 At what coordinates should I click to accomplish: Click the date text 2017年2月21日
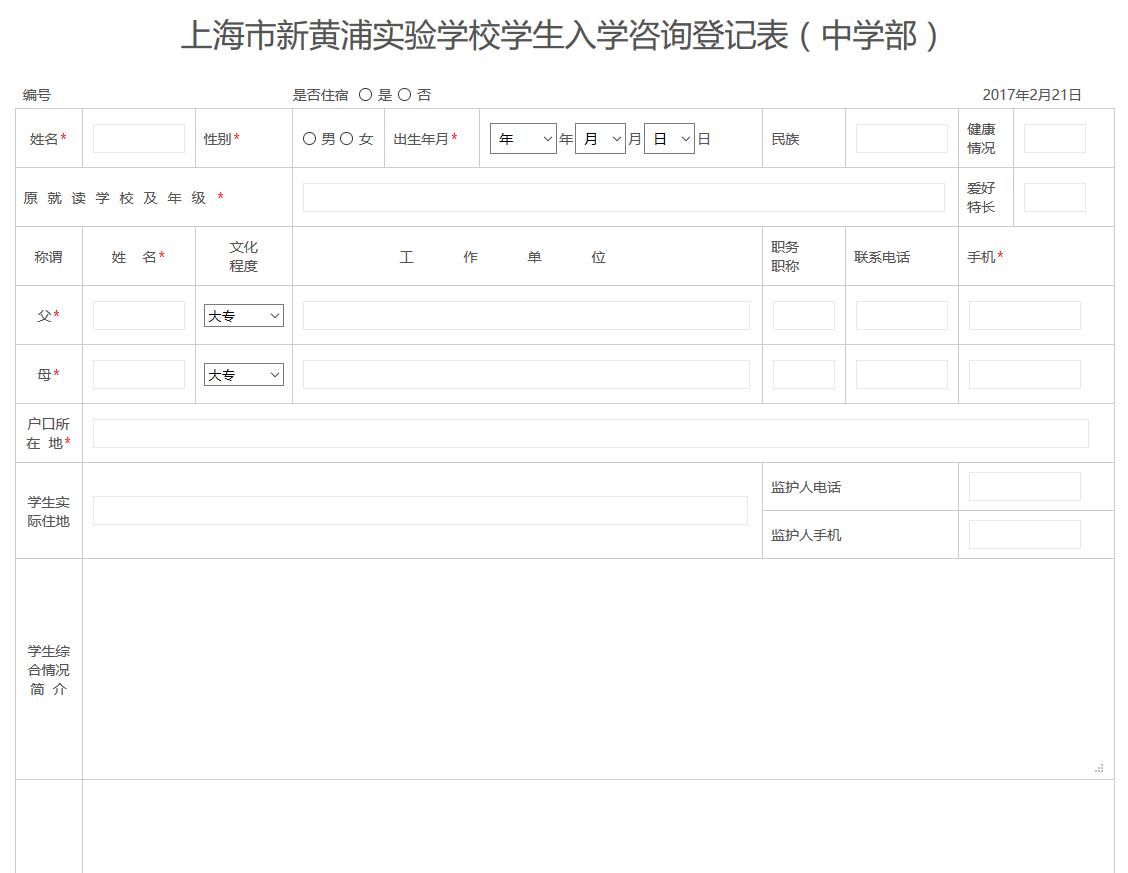coord(1032,95)
